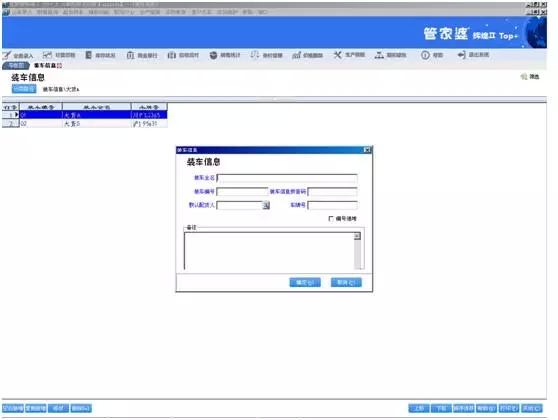Click the round help icon in toolbar
This screenshot has width=558, height=420.
[425, 55]
